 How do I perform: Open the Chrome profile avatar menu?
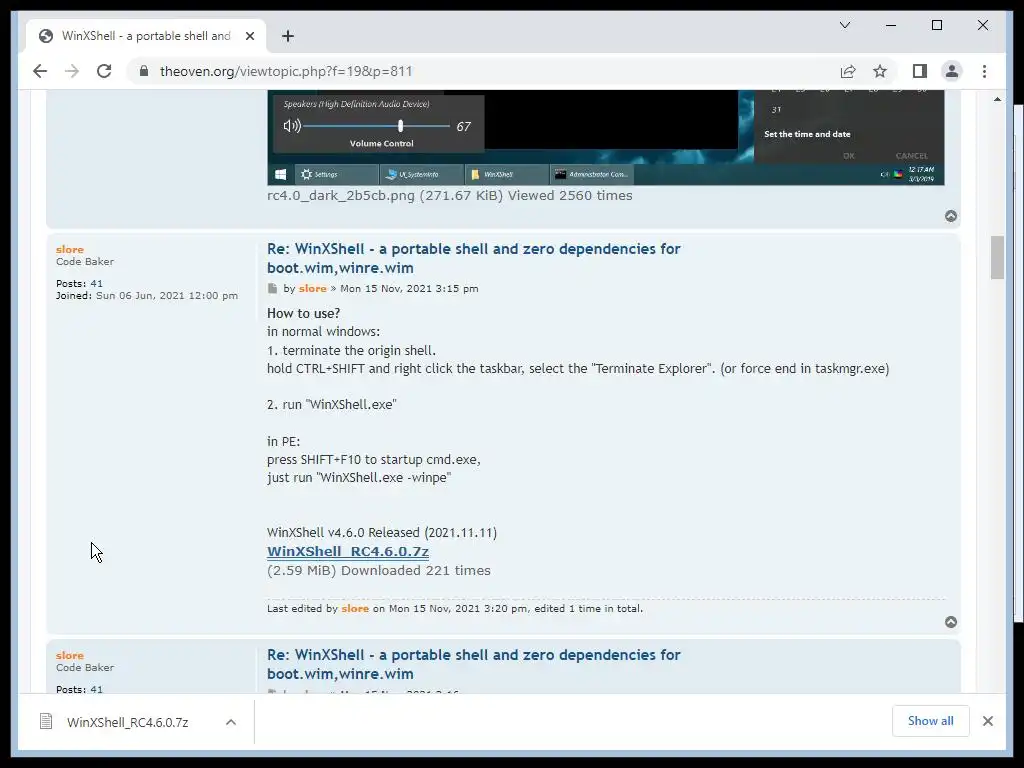952,71
